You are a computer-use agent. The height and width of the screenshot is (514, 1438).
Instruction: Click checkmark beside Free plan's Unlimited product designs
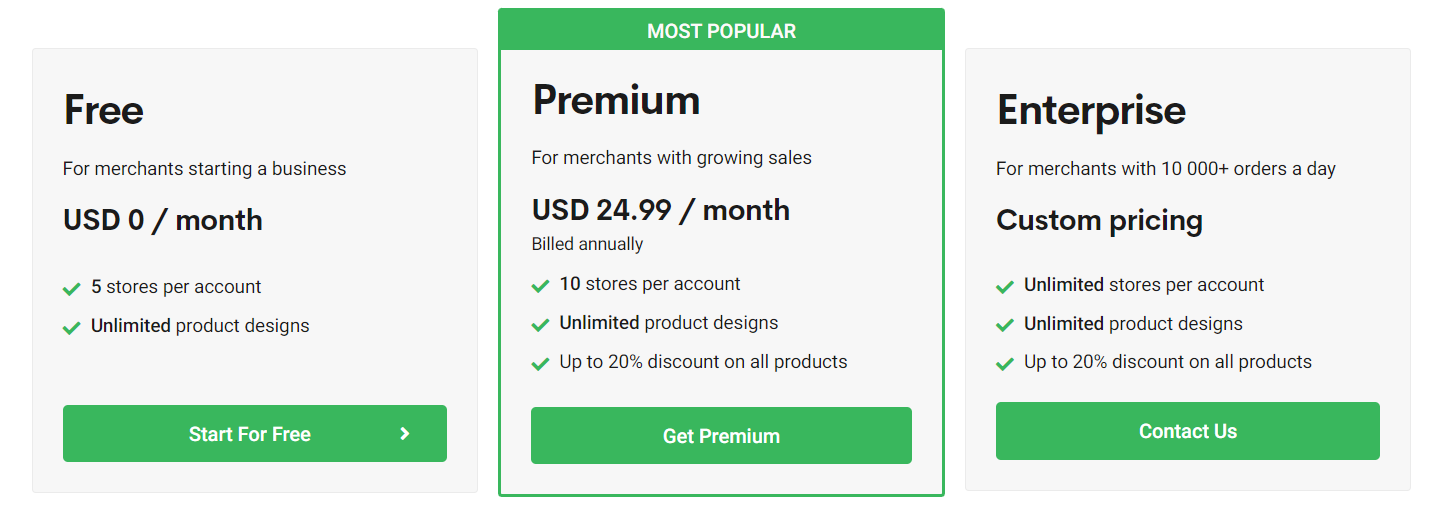click(72, 327)
